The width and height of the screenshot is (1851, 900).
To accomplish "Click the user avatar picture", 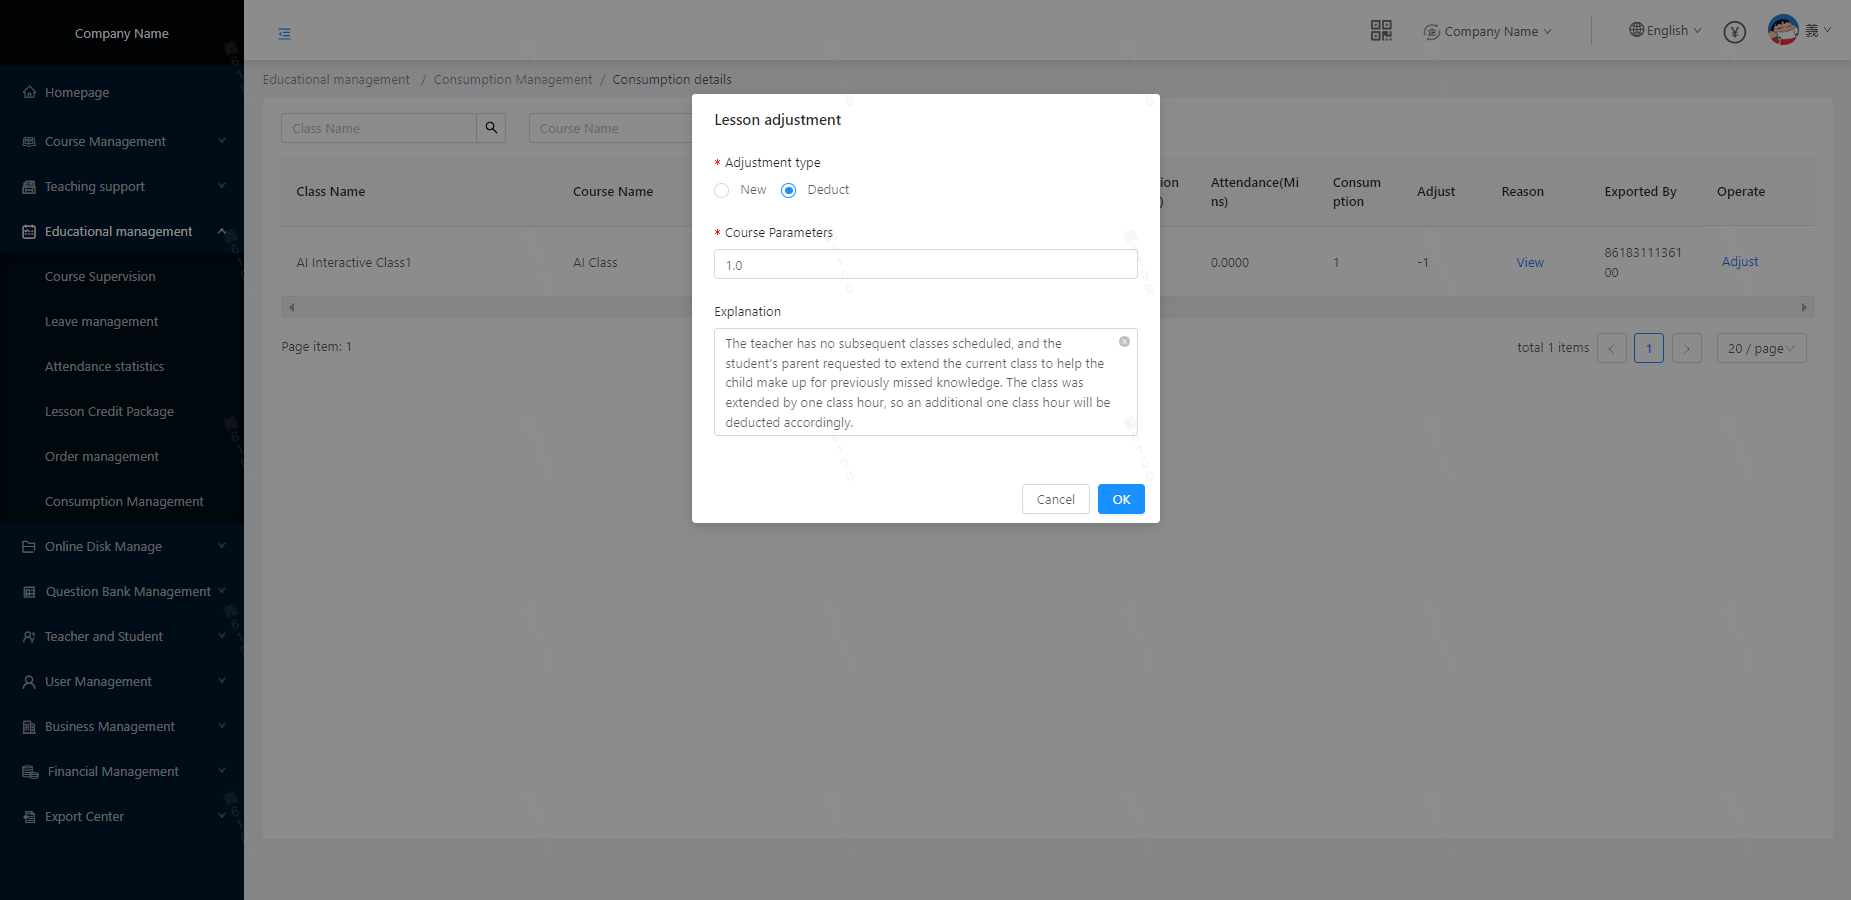I will tap(1782, 30).
